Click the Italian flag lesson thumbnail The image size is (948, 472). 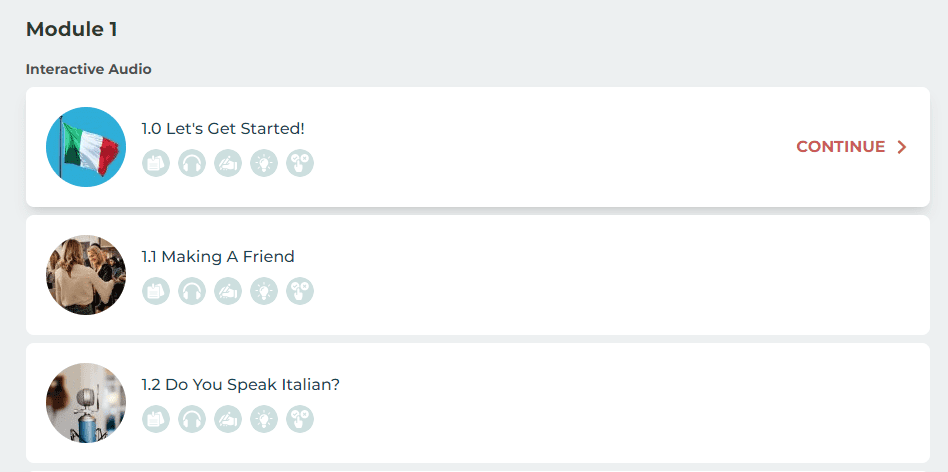click(x=86, y=147)
